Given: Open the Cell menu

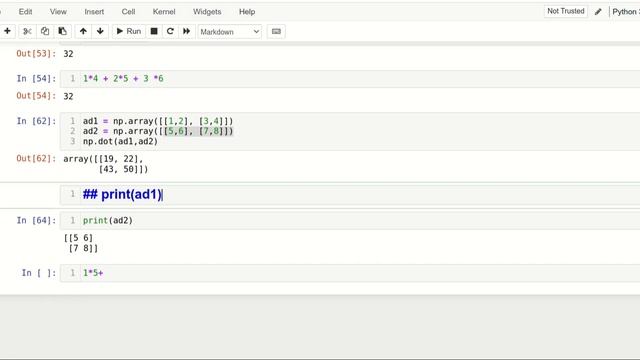Looking at the screenshot, I should 128,12.
